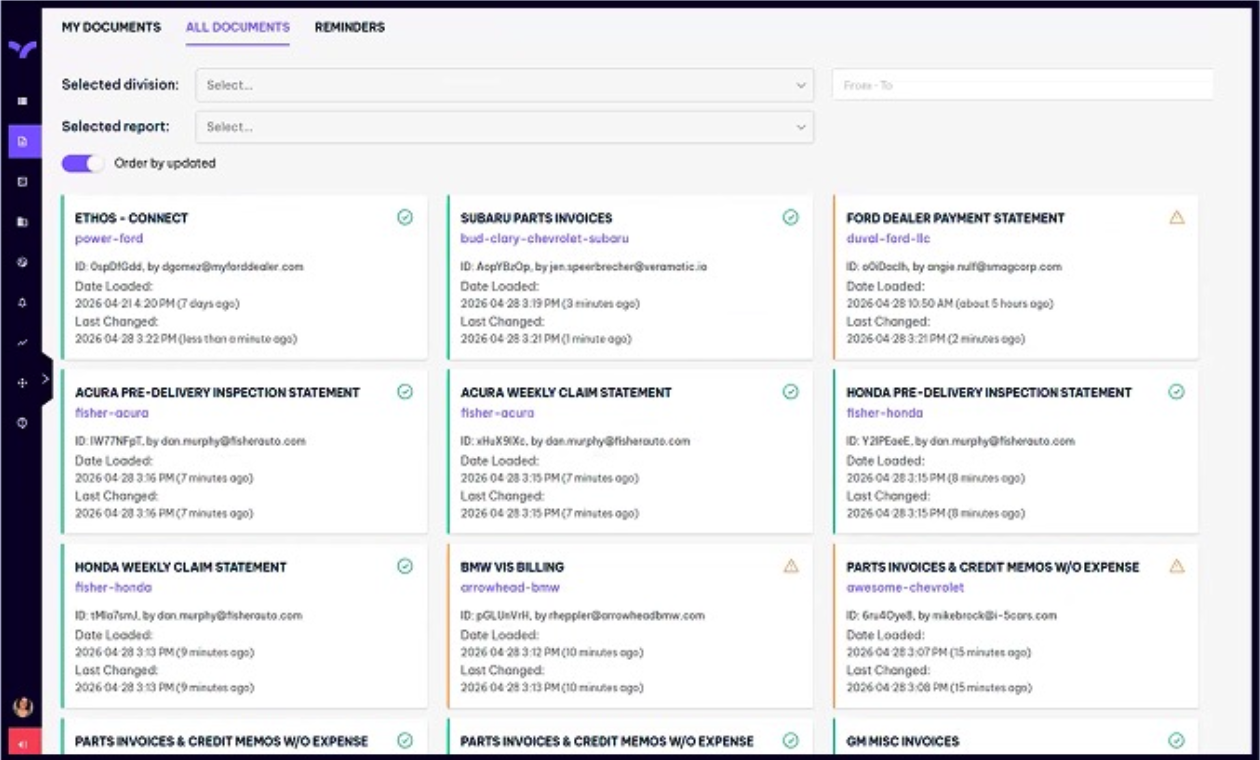
Task: Open the Selected report dropdown
Action: pos(505,127)
